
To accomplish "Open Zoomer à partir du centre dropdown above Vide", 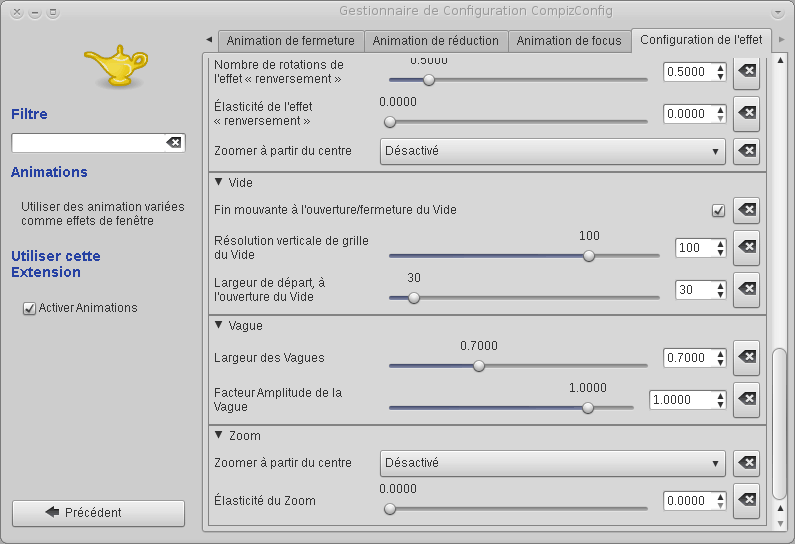I will tap(553, 151).
